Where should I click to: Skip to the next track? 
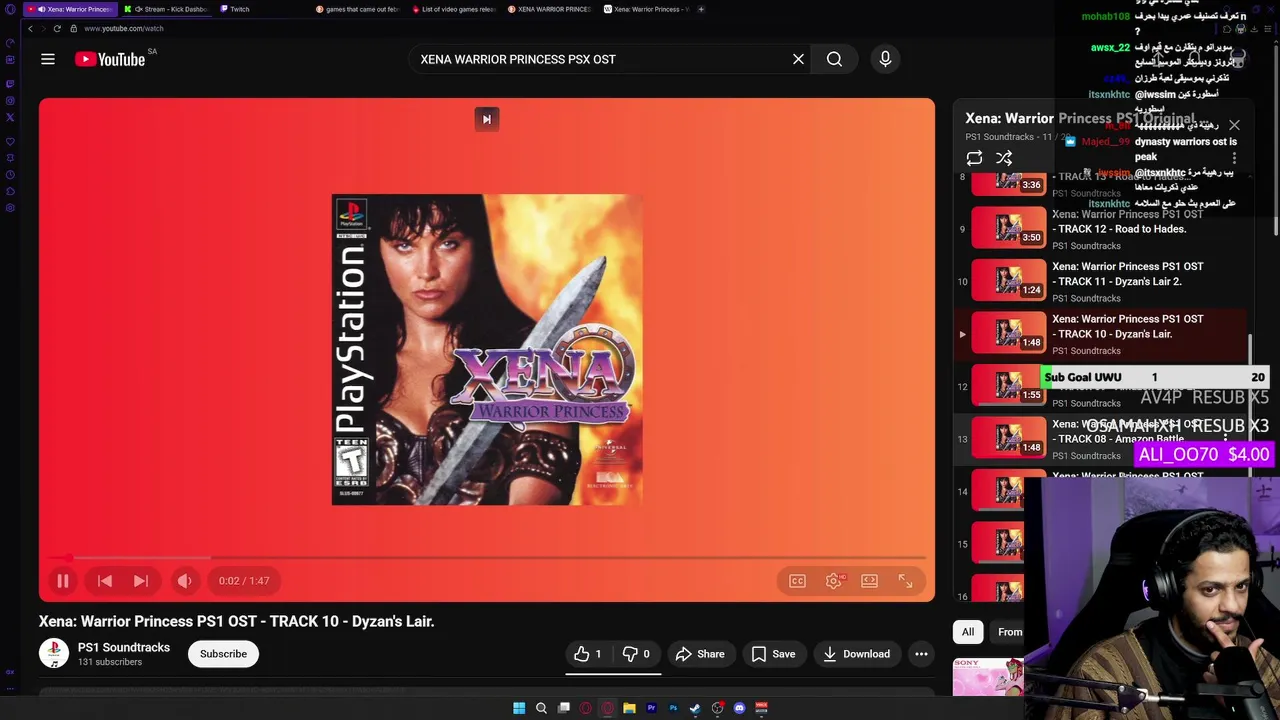click(140, 581)
